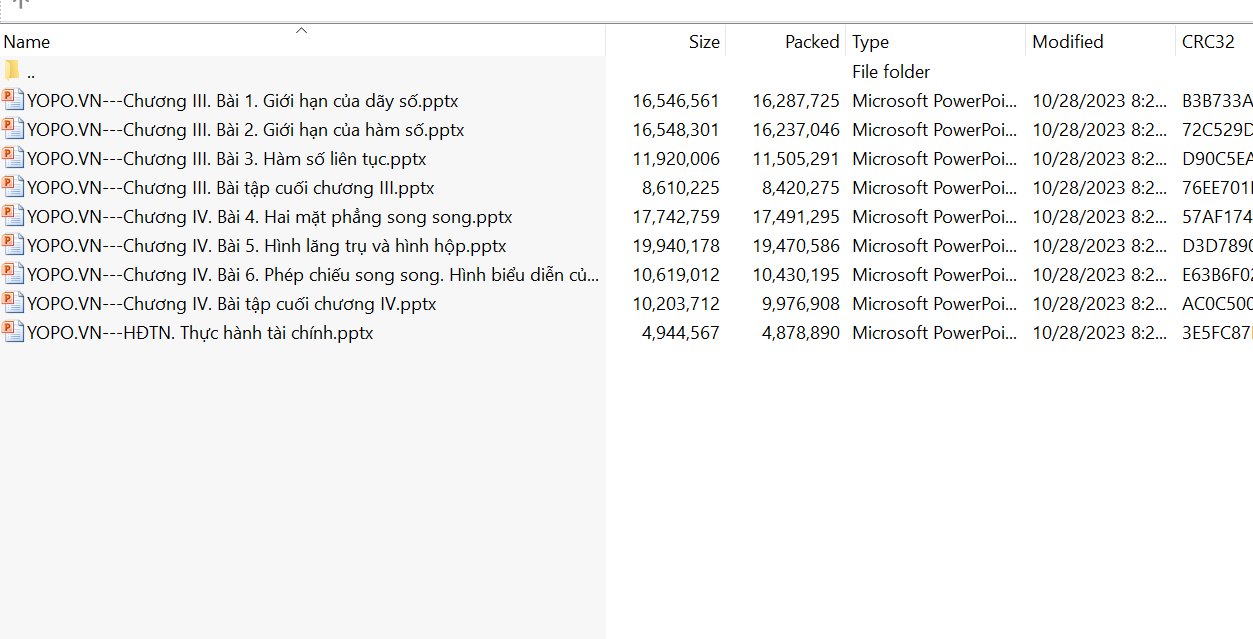Select the HĐTN Thực hành tài chính file icon
The width and height of the screenshot is (1253, 639).
(13, 332)
